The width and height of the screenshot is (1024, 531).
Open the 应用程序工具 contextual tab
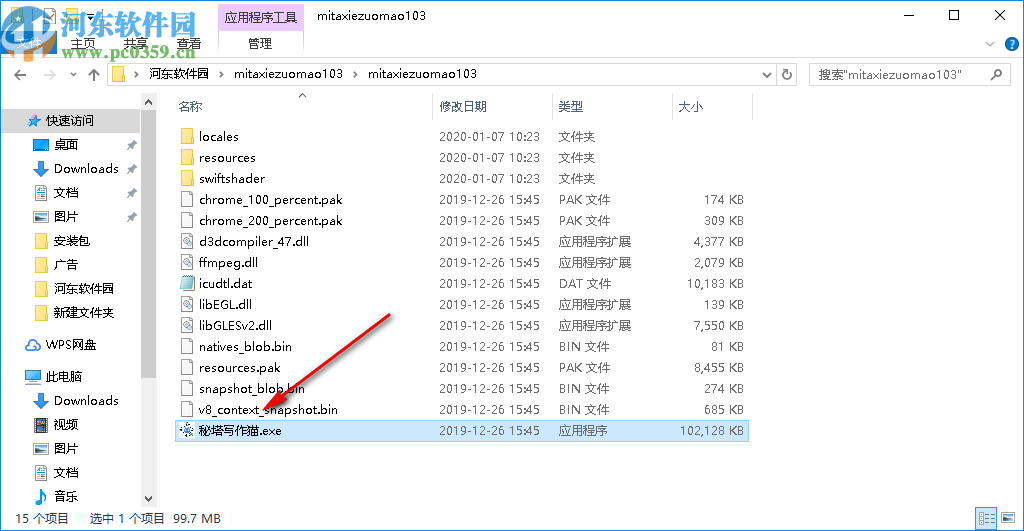click(261, 17)
